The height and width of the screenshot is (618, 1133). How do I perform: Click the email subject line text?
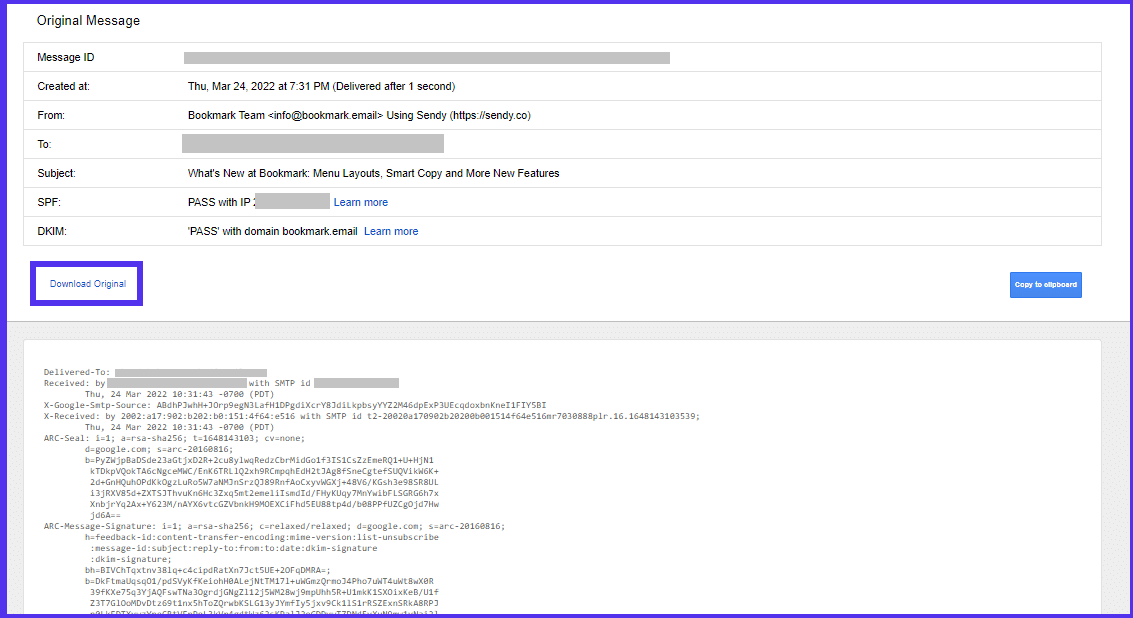coord(375,172)
